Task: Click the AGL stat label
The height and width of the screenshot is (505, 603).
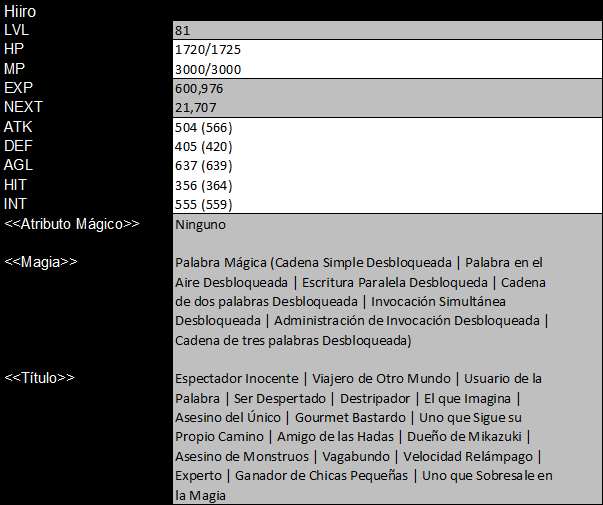Action: pos(18,165)
